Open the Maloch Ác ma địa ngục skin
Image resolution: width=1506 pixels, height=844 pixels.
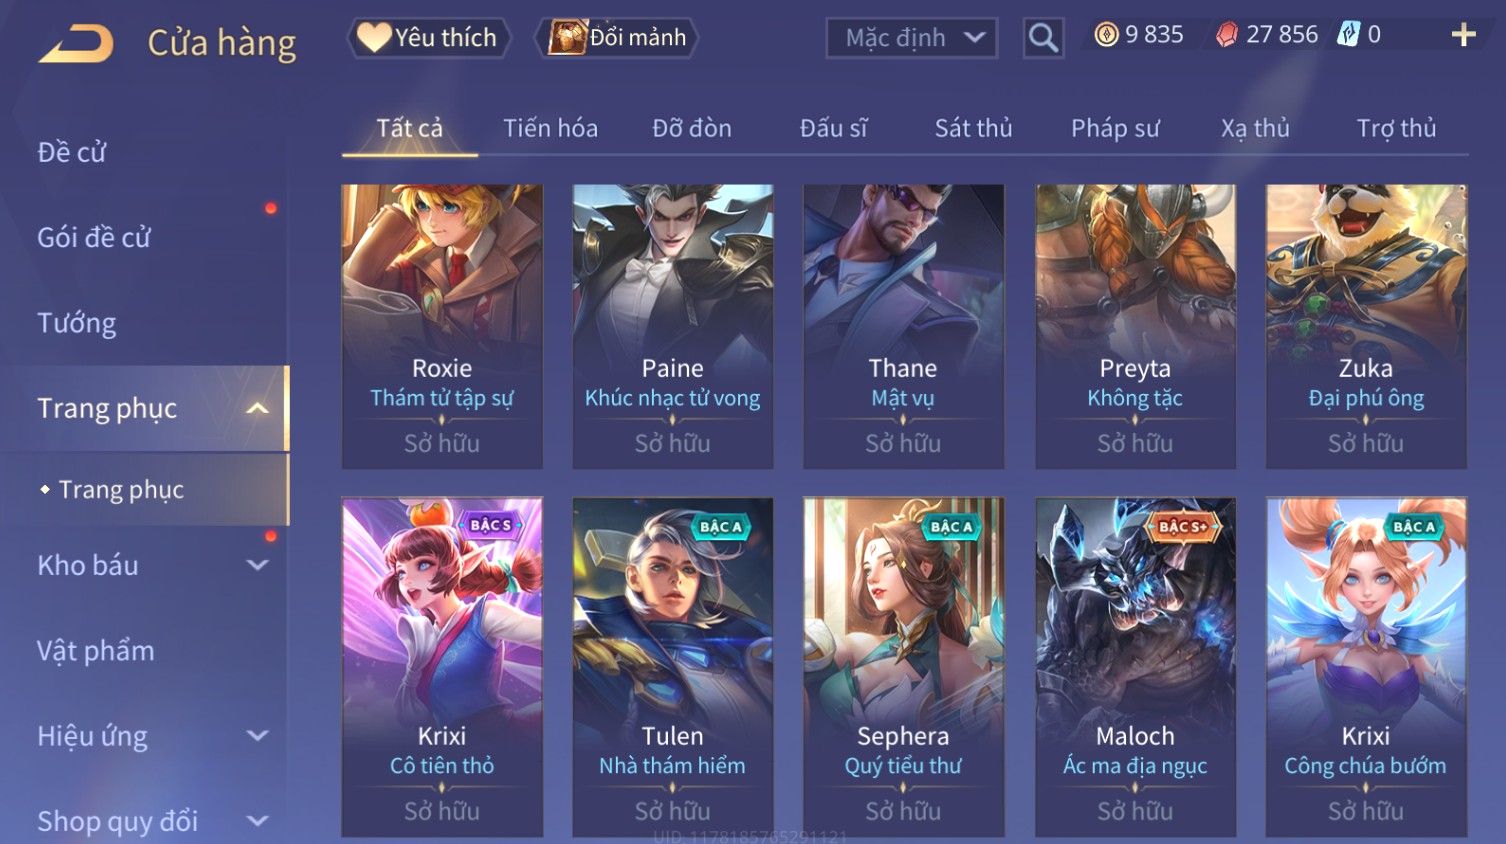(x=1135, y=667)
